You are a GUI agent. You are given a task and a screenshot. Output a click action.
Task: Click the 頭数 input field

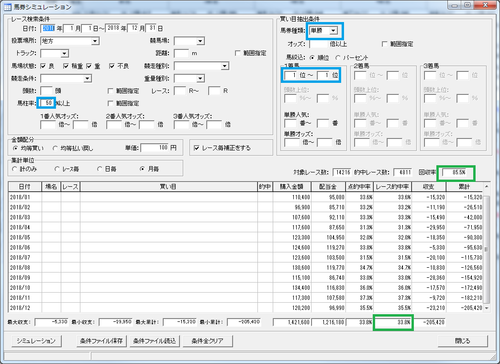pyautogui.click(x=47, y=91)
